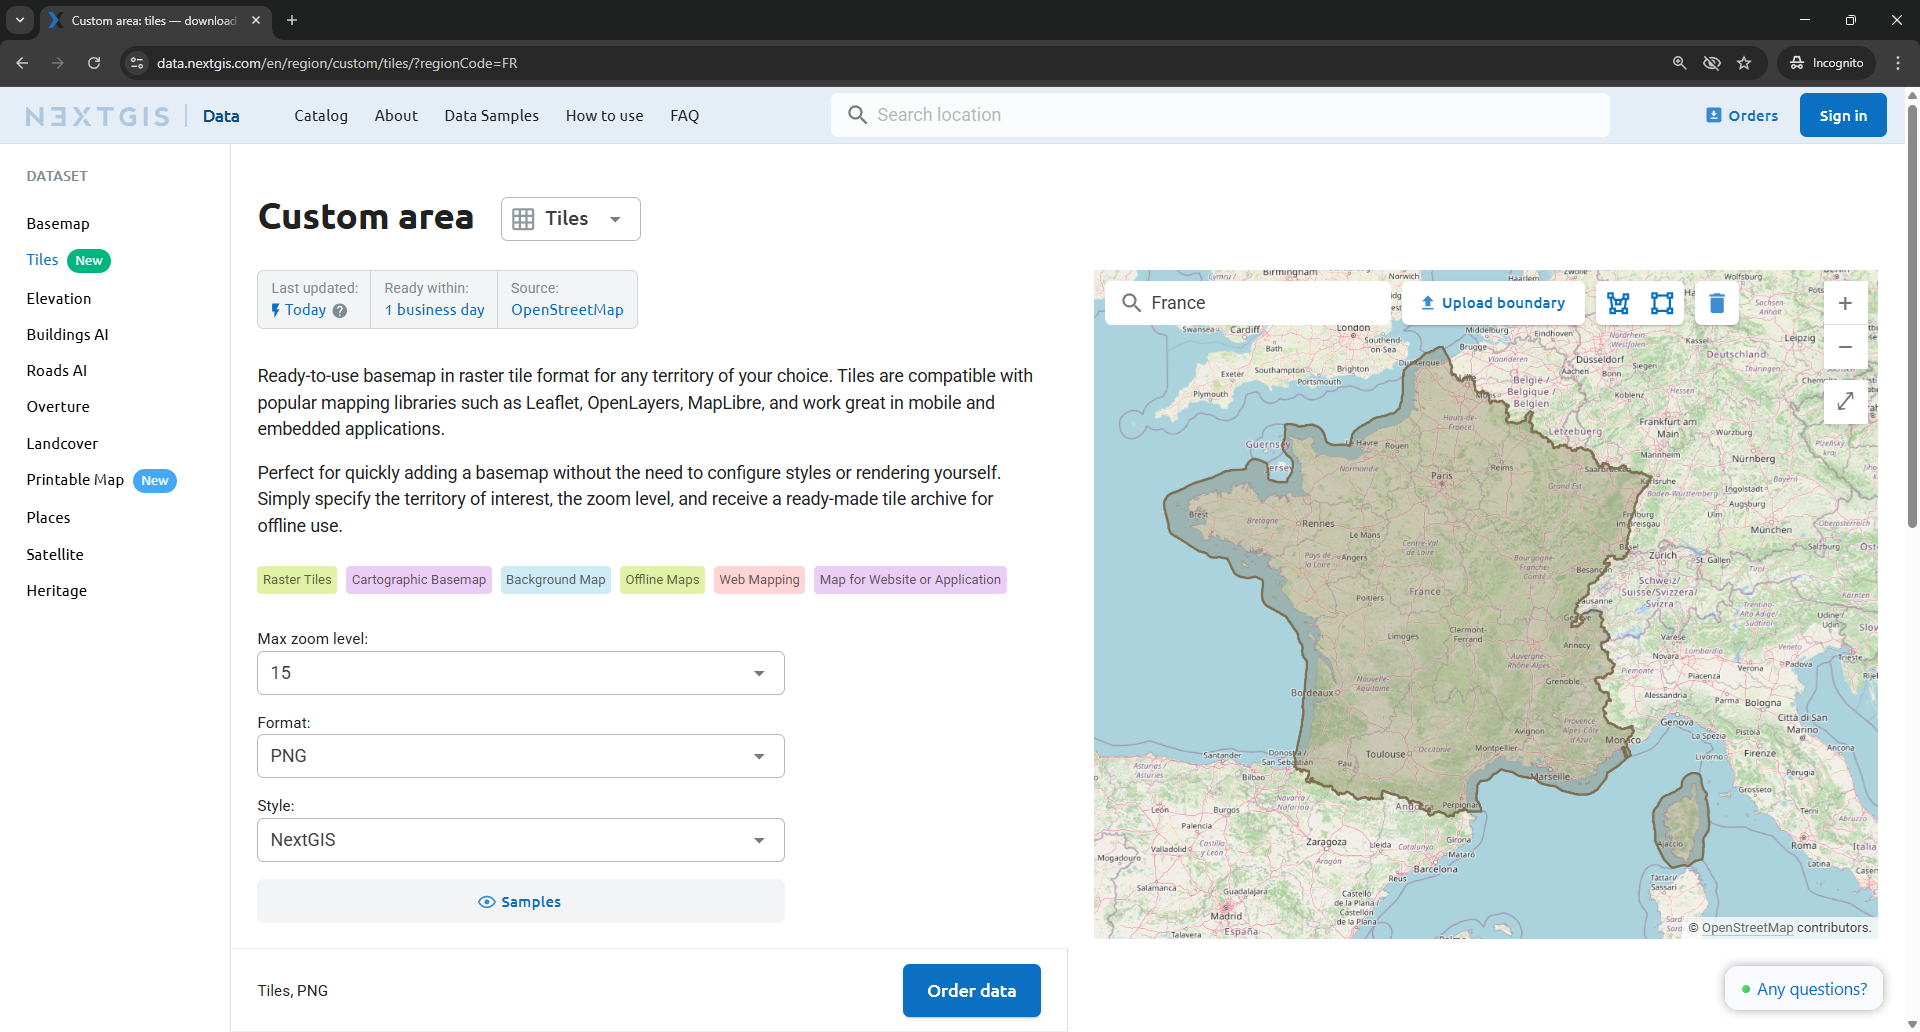Click the Search location field
This screenshot has height=1032, width=1920.
point(1220,115)
